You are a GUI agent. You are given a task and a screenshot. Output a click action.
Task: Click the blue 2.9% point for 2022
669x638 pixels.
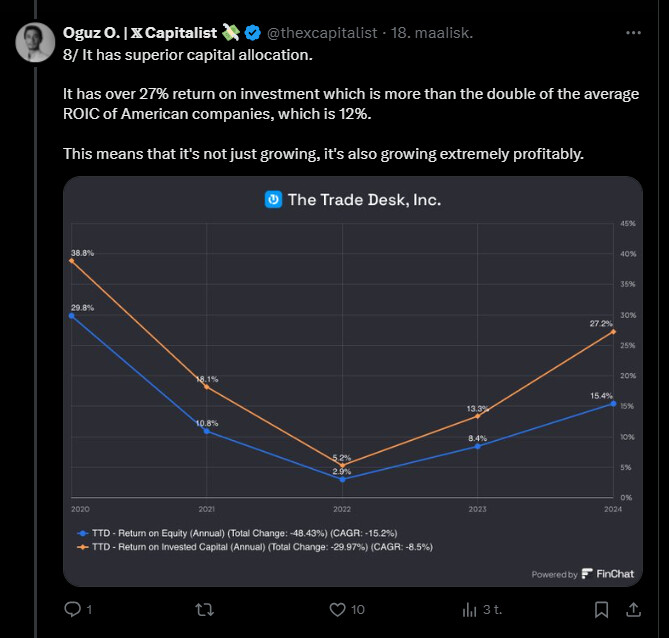[342, 479]
